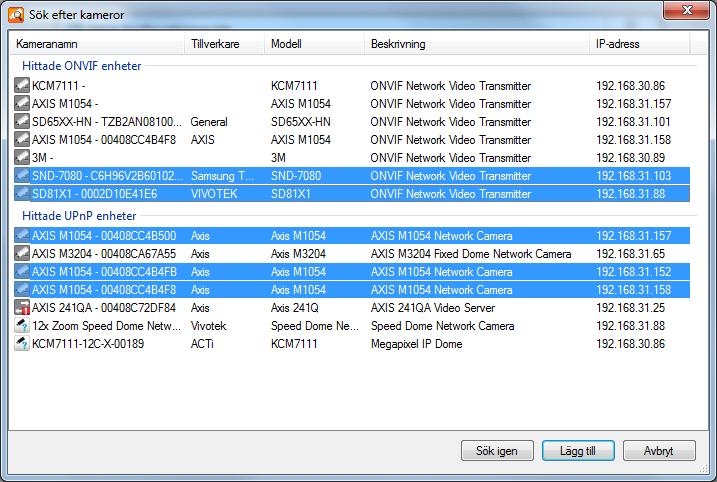Click the General manufacturer cell
The width and height of the screenshot is (717, 482).
[x=209, y=122]
